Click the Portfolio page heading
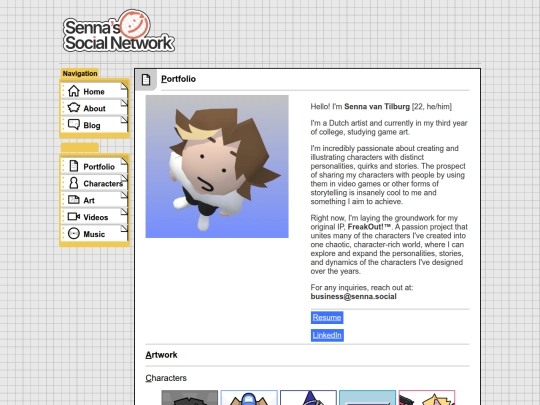The width and height of the screenshot is (540, 405). coord(178,79)
